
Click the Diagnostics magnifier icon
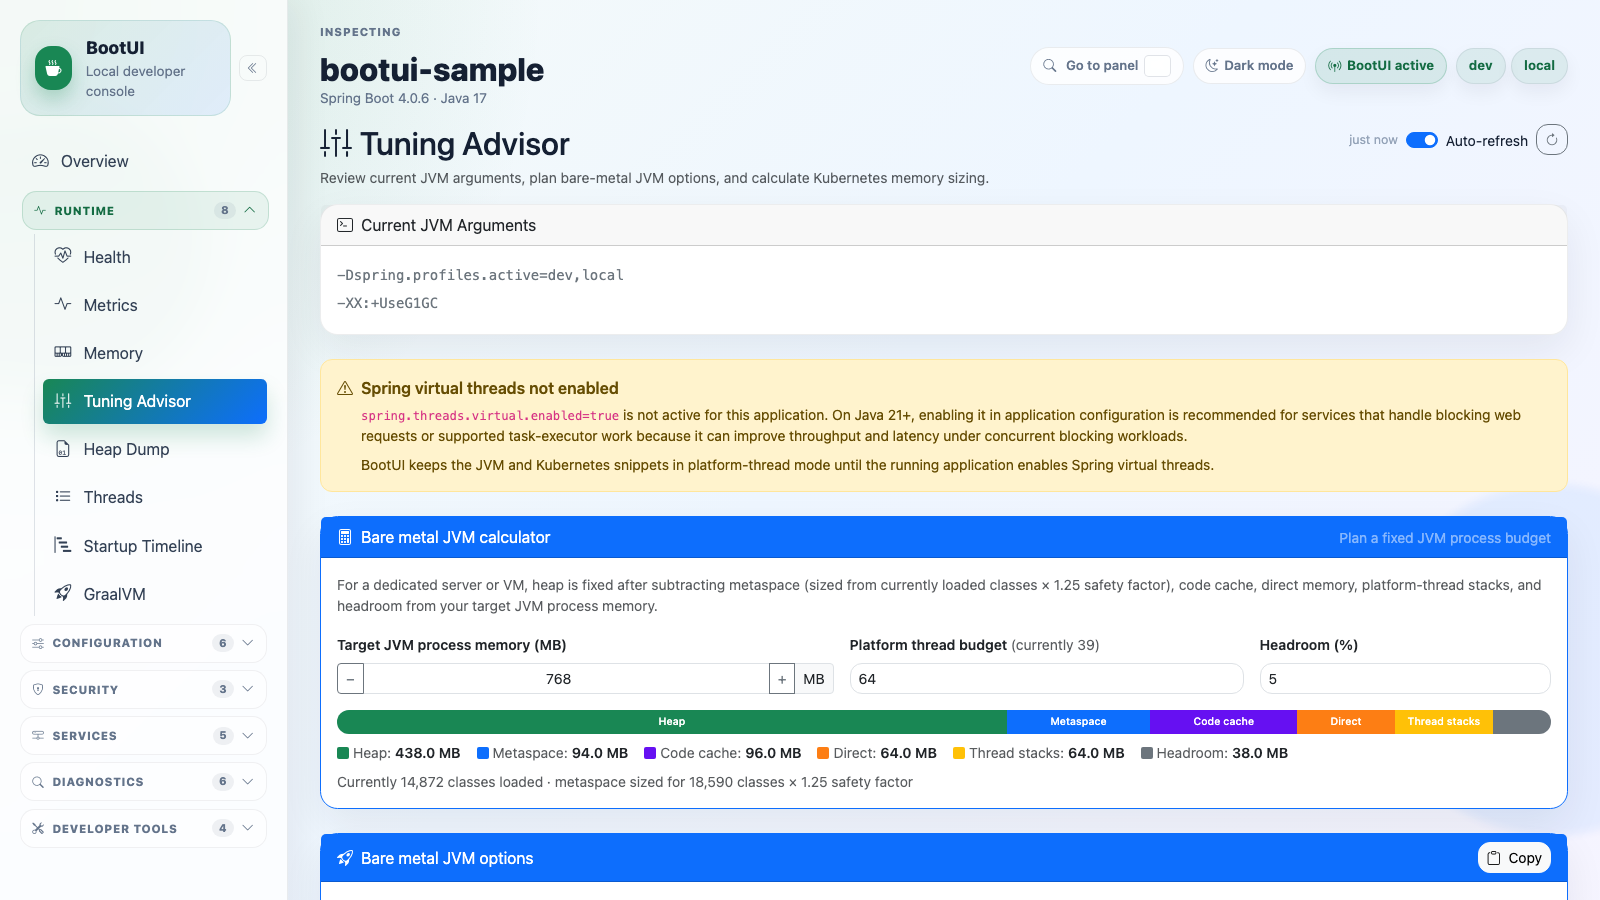pyautogui.click(x=38, y=782)
